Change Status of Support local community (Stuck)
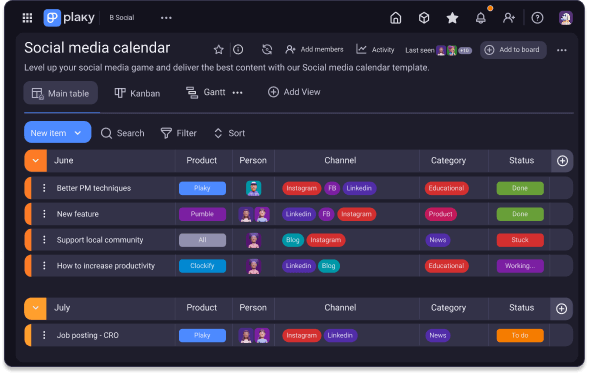This screenshot has width=589, height=374. point(520,240)
